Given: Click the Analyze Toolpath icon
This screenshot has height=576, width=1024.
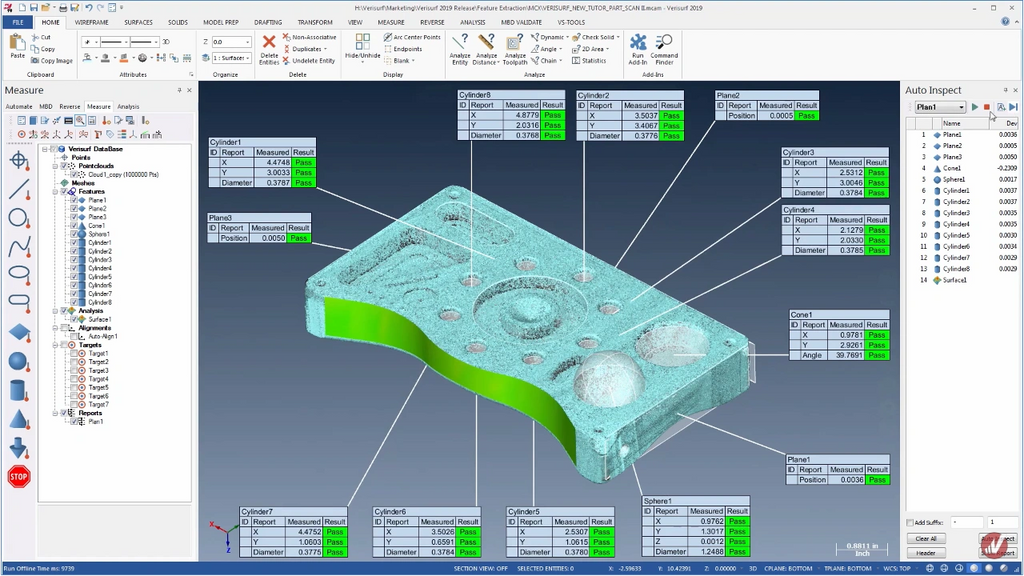Looking at the screenshot, I should tap(514, 49).
